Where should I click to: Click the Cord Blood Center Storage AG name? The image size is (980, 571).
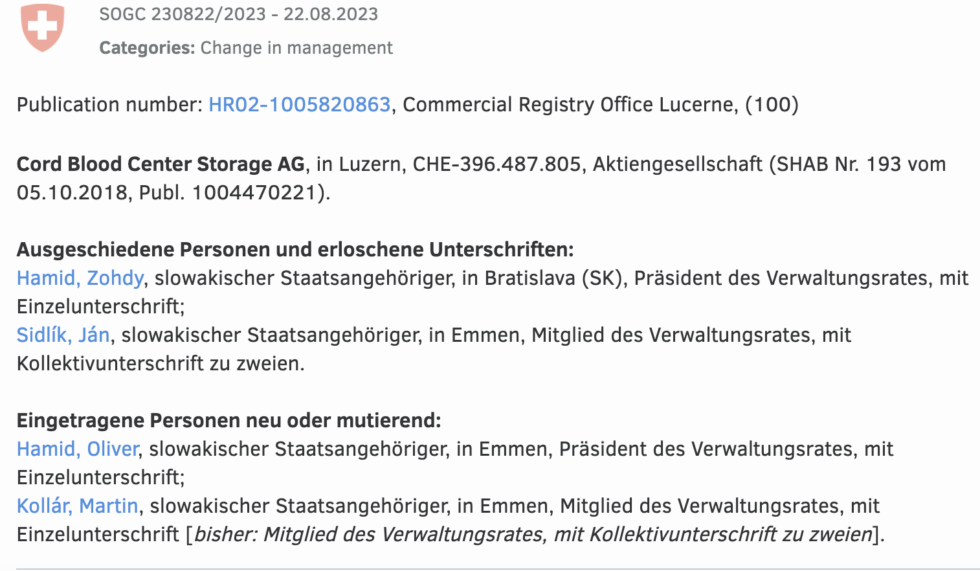(162, 164)
